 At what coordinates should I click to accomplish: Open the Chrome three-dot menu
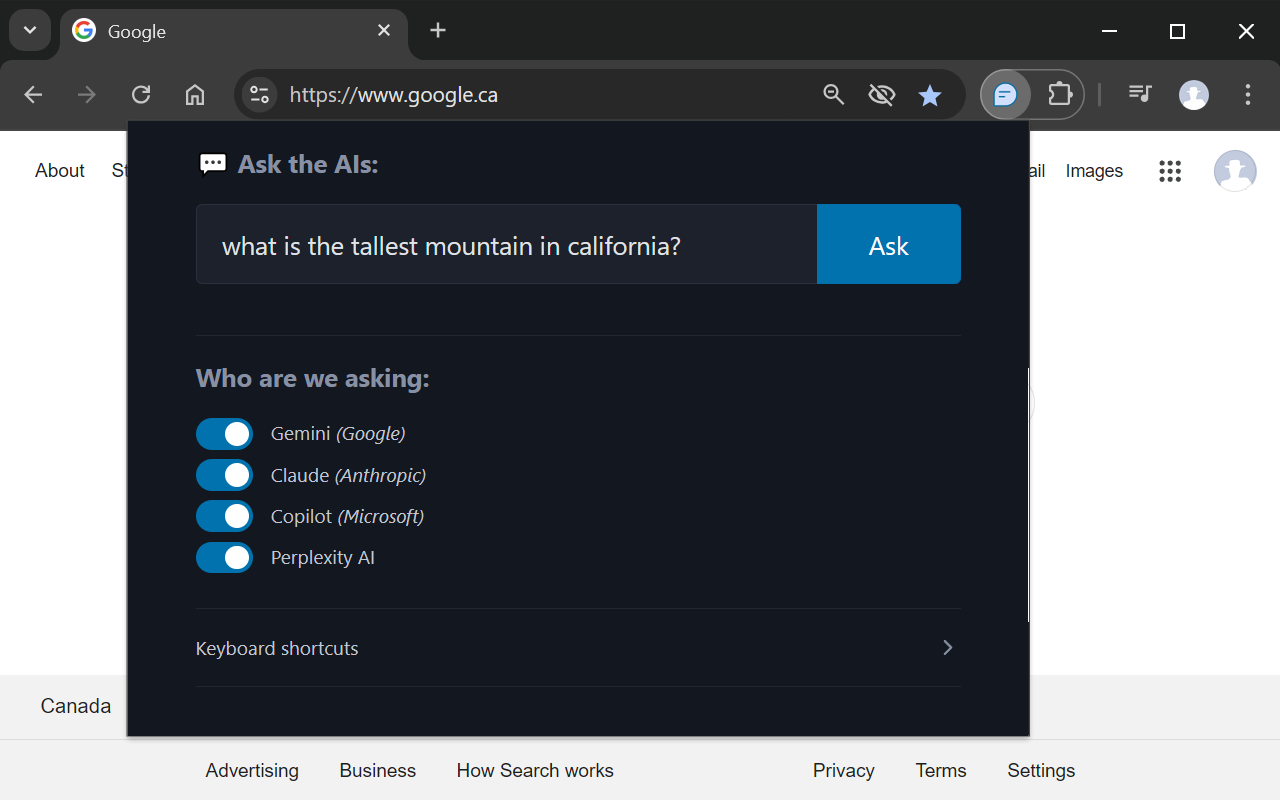[1247, 95]
